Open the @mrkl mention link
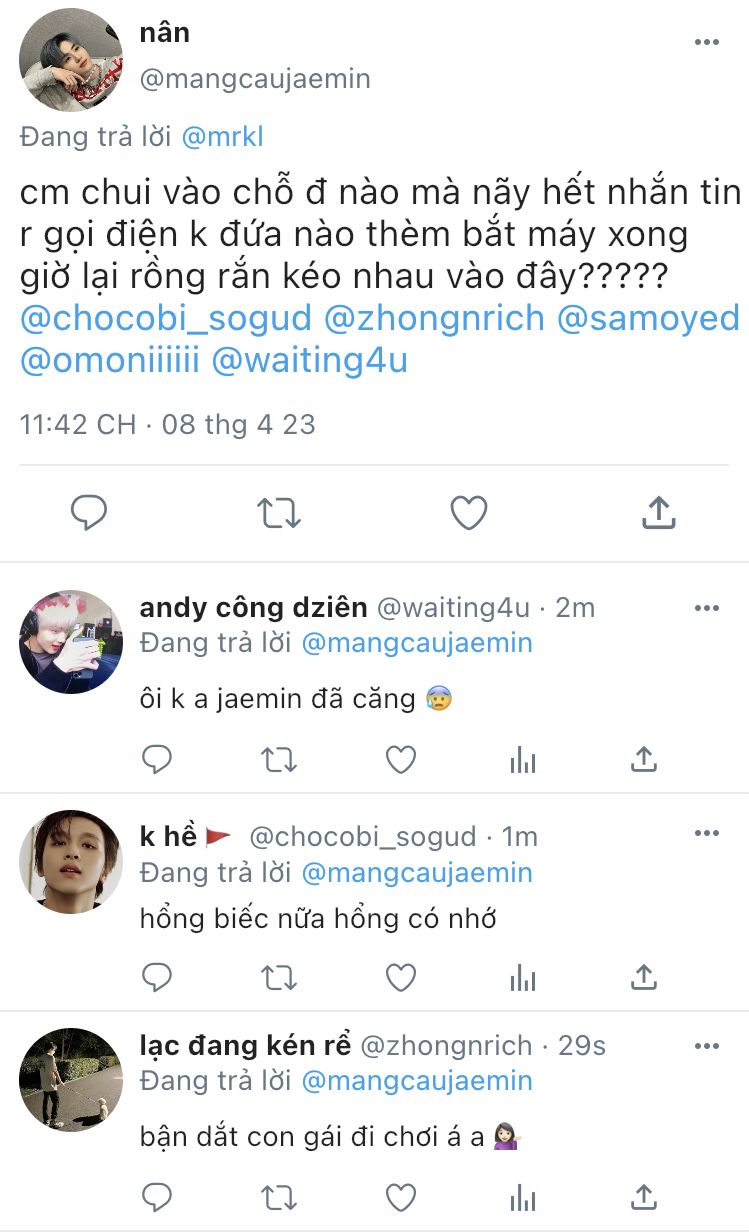This screenshot has width=749, height=1232. click(x=222, y=137)
